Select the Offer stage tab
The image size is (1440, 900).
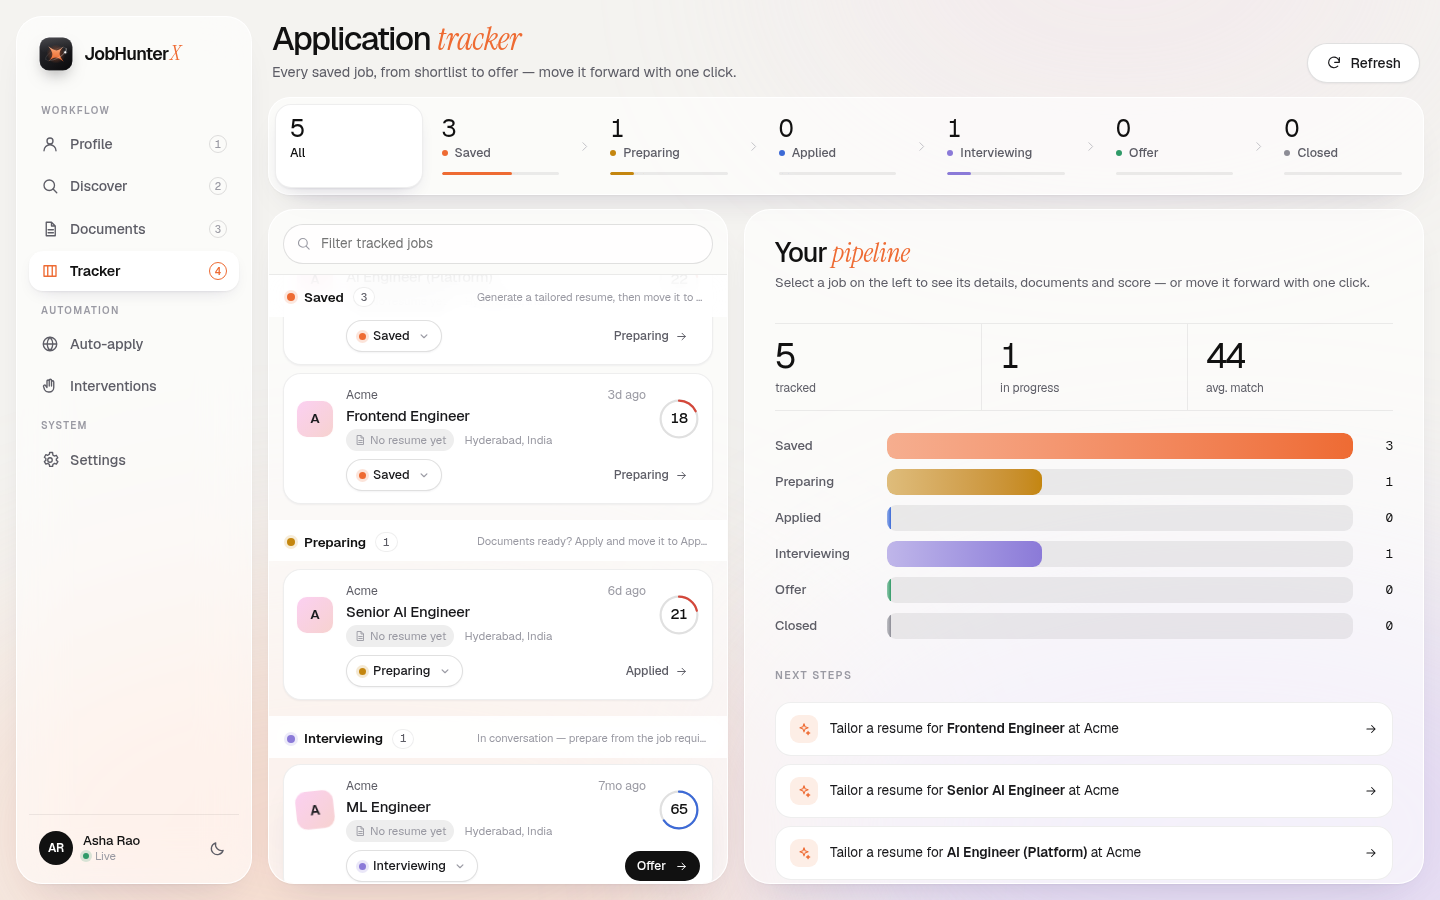(1174, 146)
